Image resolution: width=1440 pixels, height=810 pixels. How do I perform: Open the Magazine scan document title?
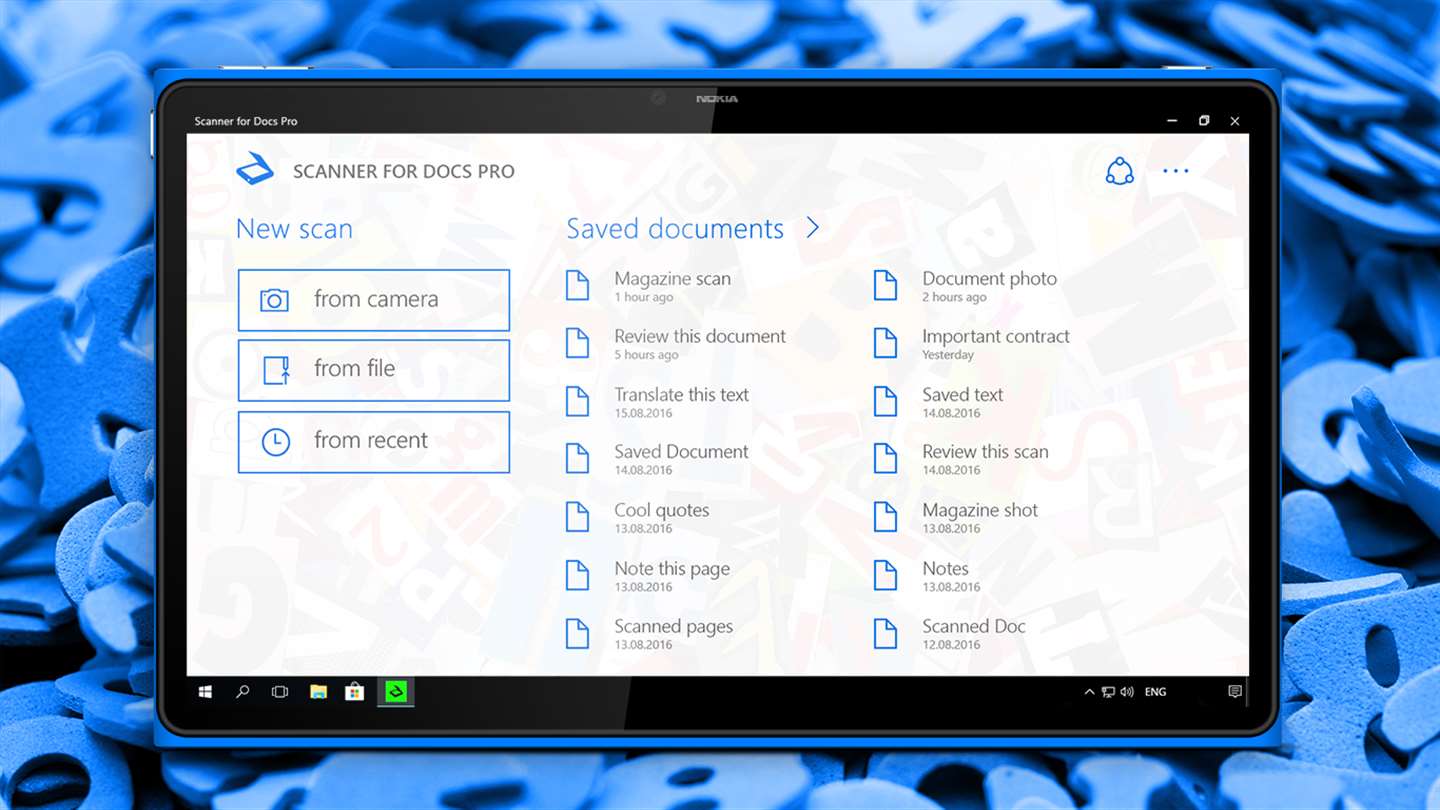point(672,279)
